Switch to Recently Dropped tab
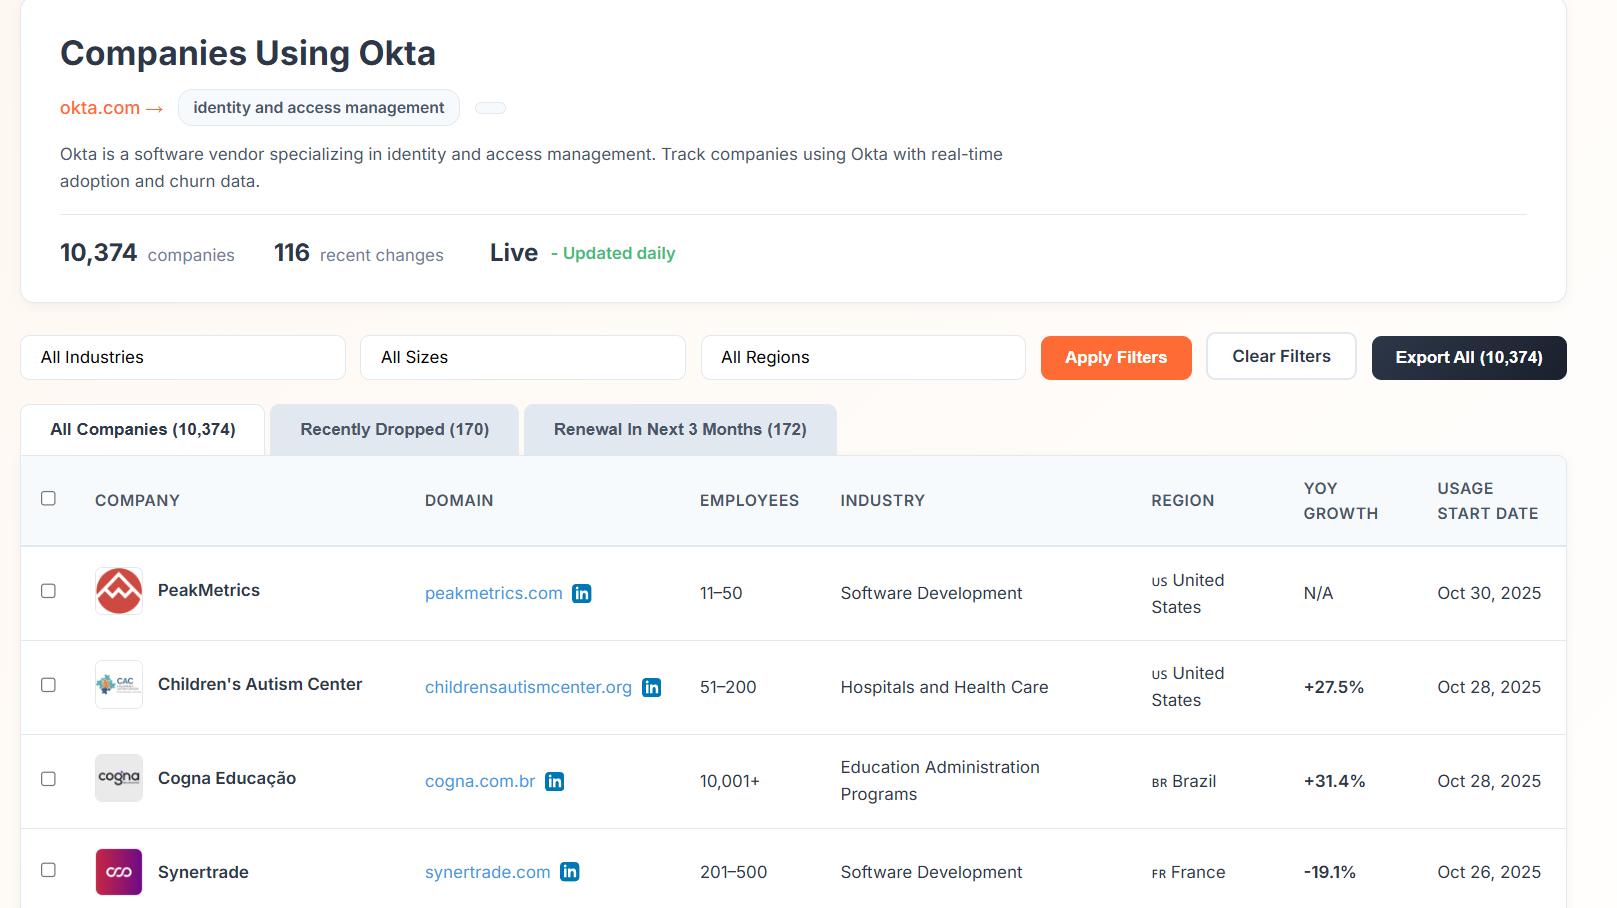Screen dimensions: 1617x908 click(394, 430)
